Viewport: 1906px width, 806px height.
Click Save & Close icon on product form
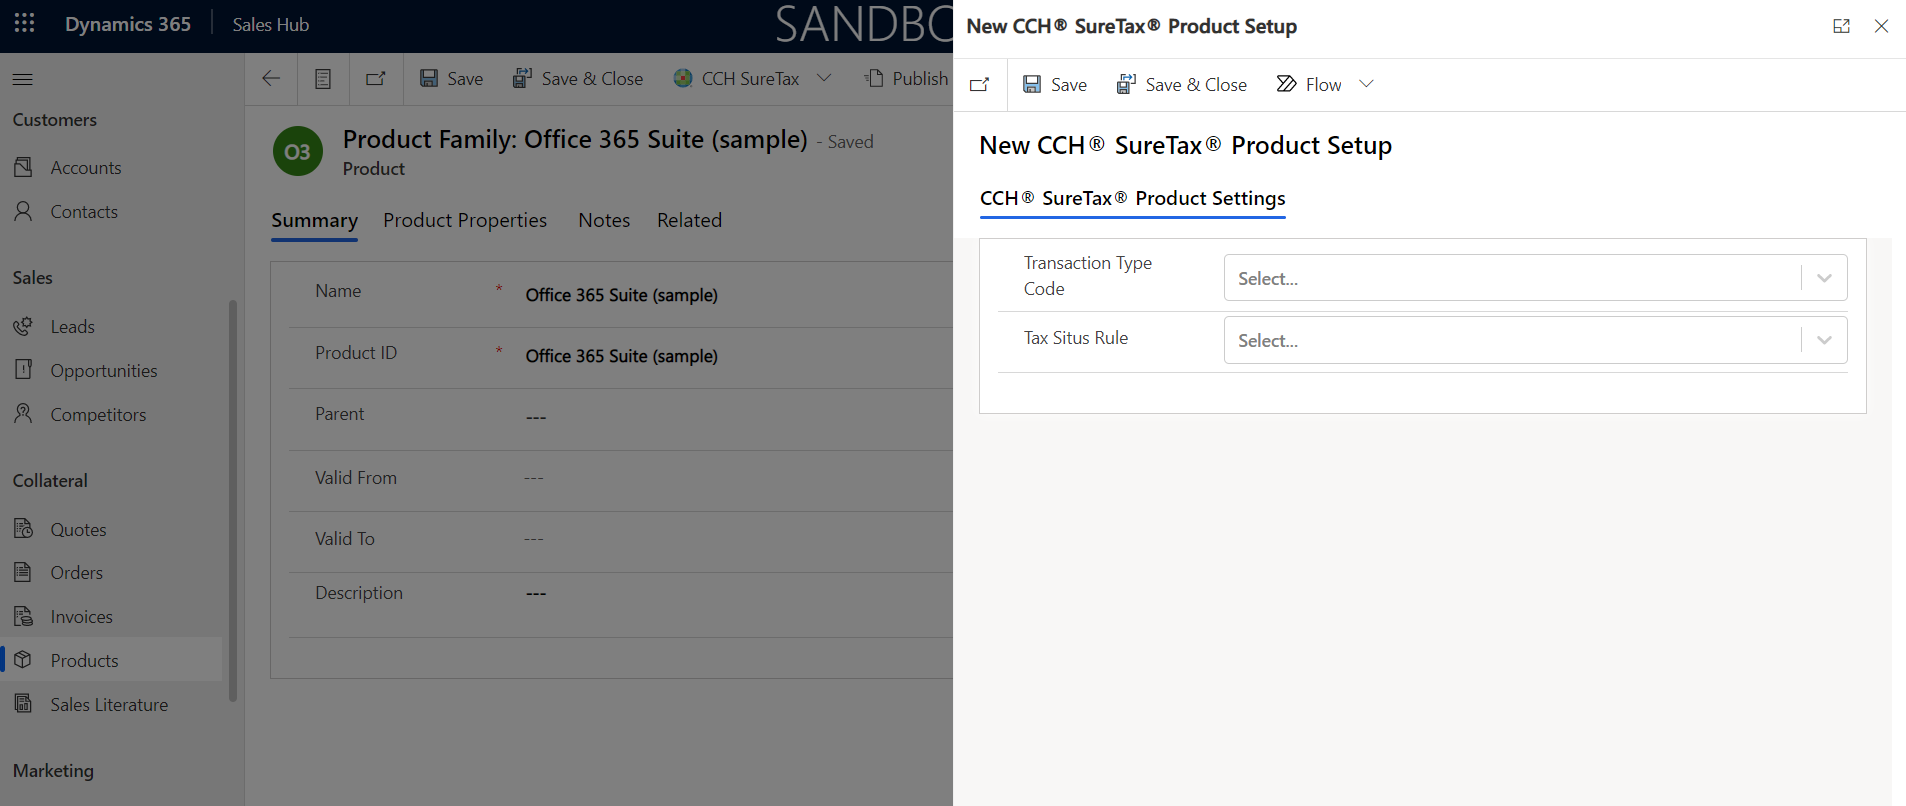point(522,78)
